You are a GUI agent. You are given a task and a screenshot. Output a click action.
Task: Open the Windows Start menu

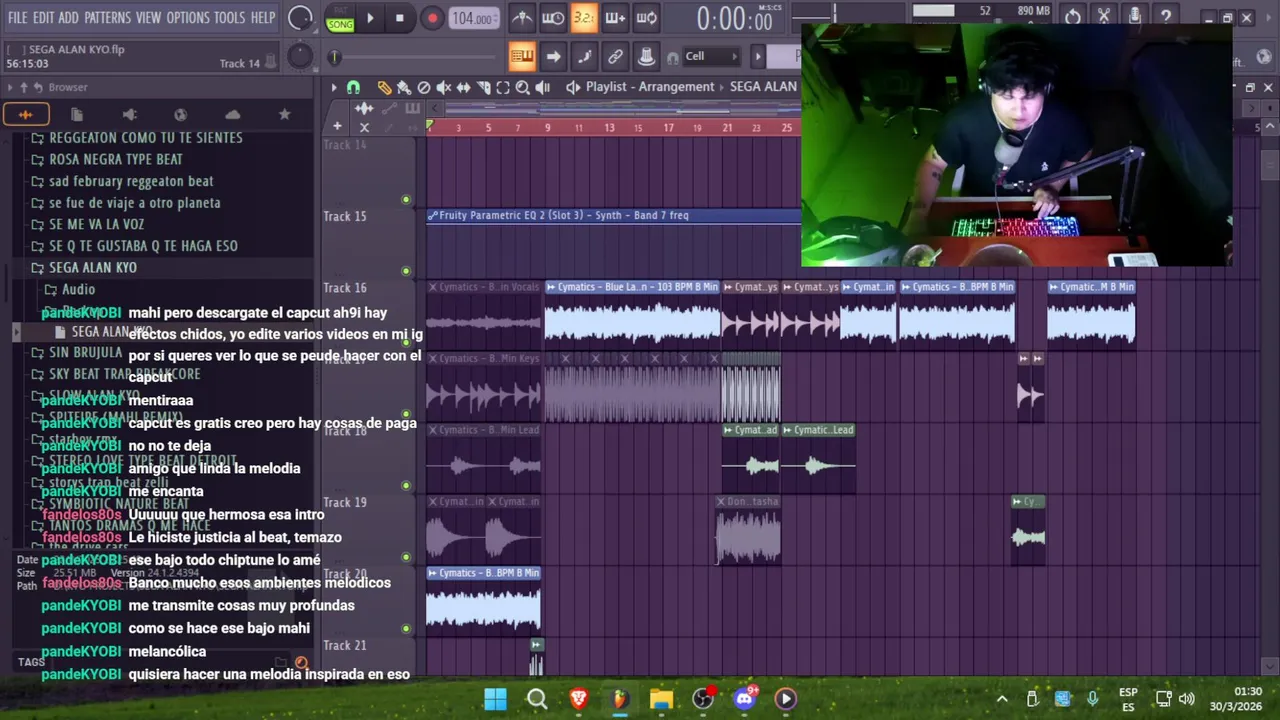pos(495,699)
